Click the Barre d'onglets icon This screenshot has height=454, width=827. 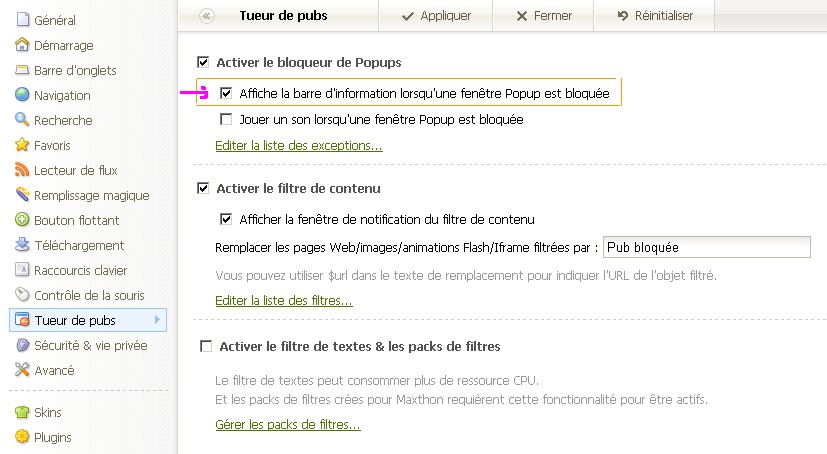point(22,70)
